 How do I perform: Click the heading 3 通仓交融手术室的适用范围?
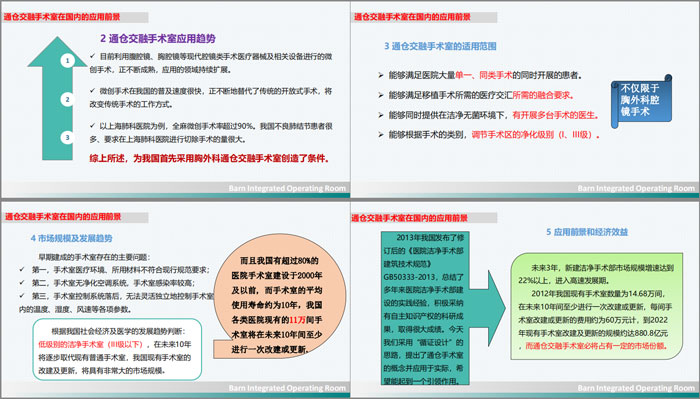pos(440,46)
